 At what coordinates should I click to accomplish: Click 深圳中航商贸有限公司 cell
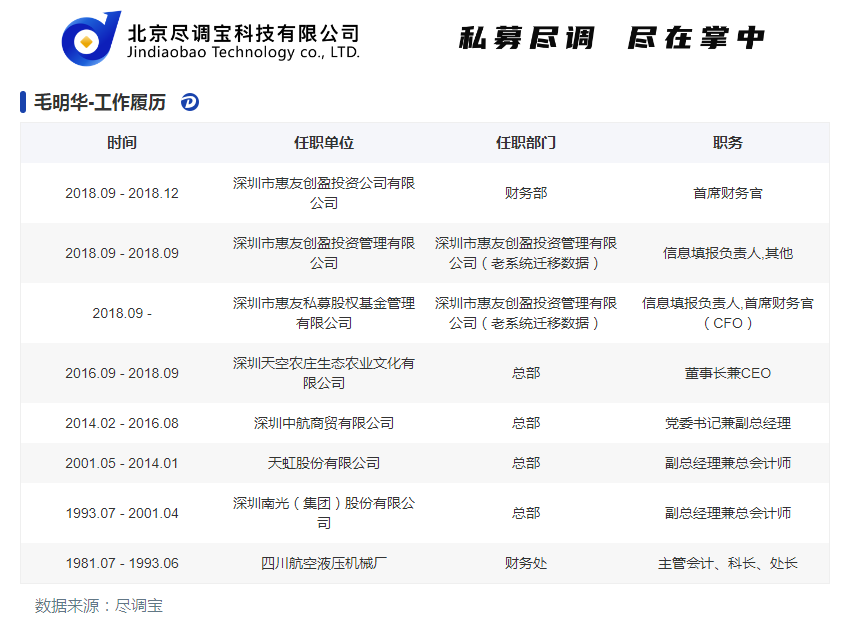(324, 423)
